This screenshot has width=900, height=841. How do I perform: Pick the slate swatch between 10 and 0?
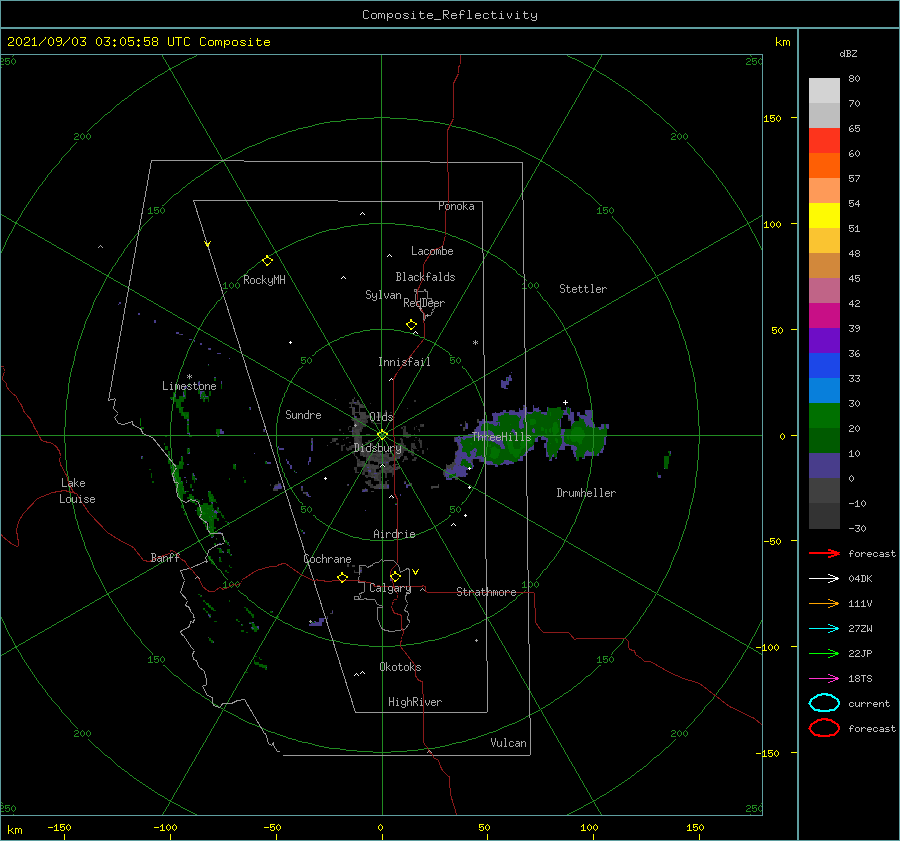coord(824,466)
